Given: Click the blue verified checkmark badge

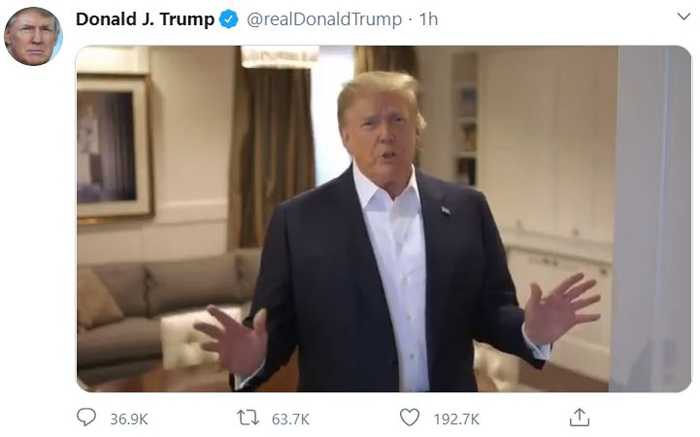Looking at the screenshot, I should point(229,19).
